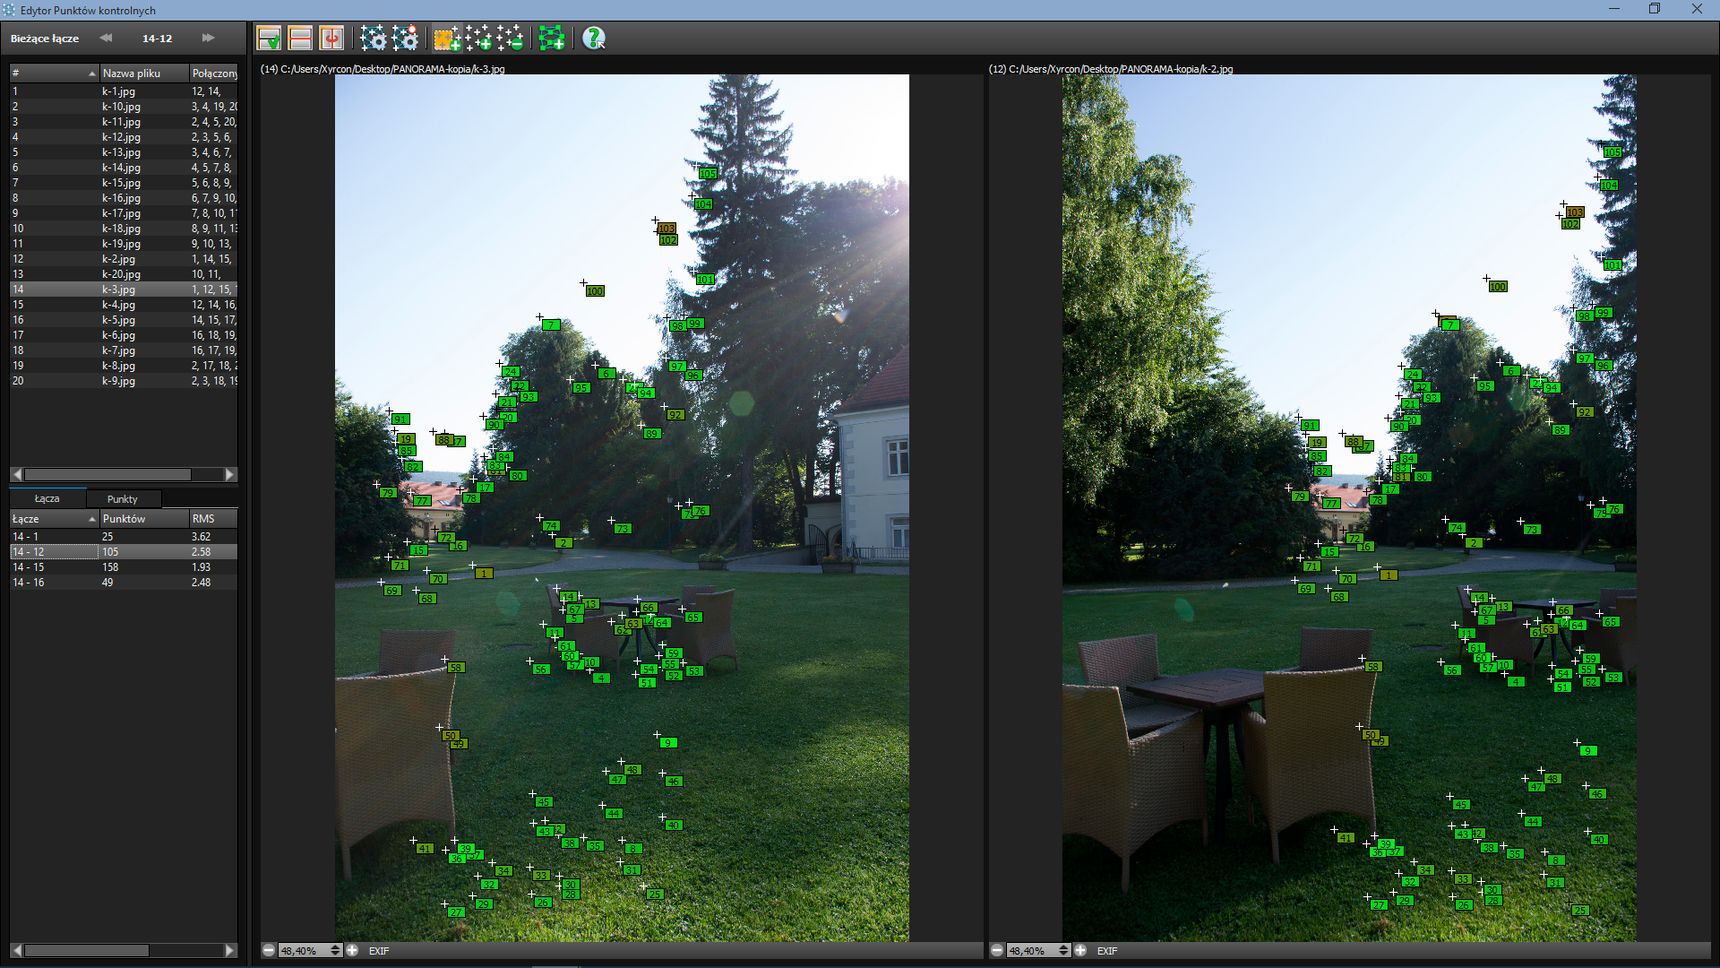Select link row 14 - 12

click(124, 551)
